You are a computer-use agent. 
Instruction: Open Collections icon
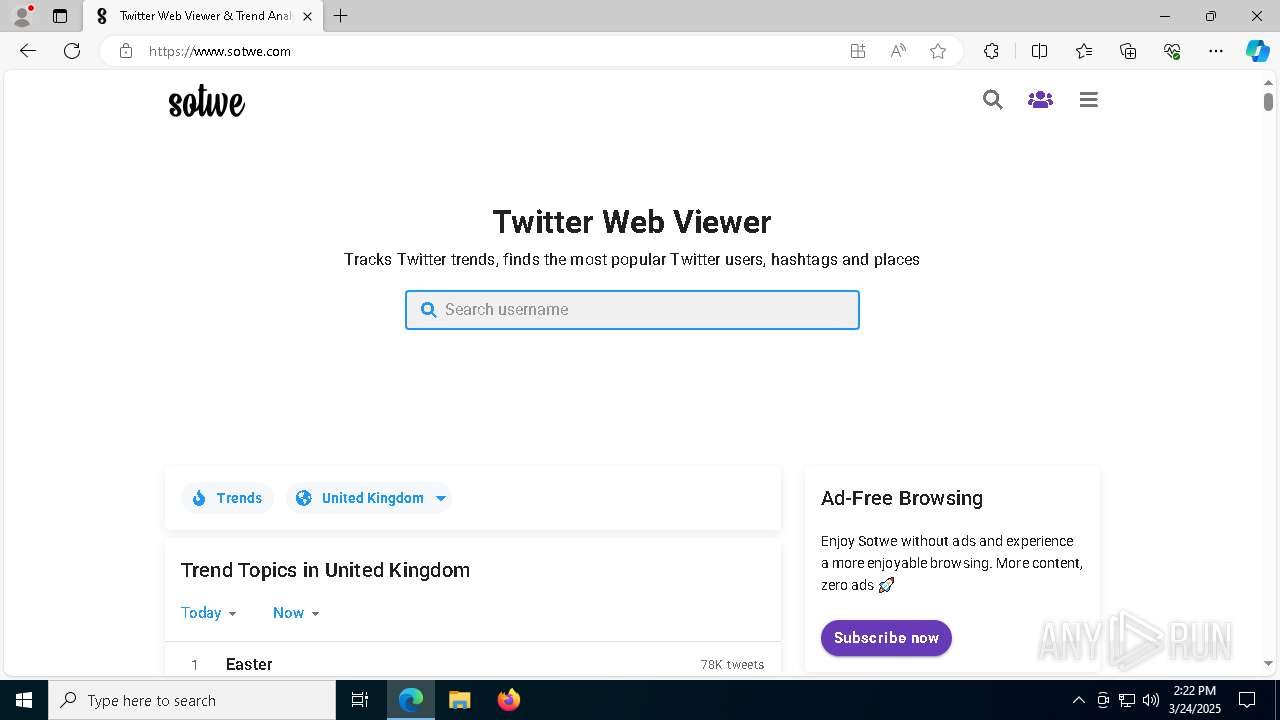click(1128, 51)
